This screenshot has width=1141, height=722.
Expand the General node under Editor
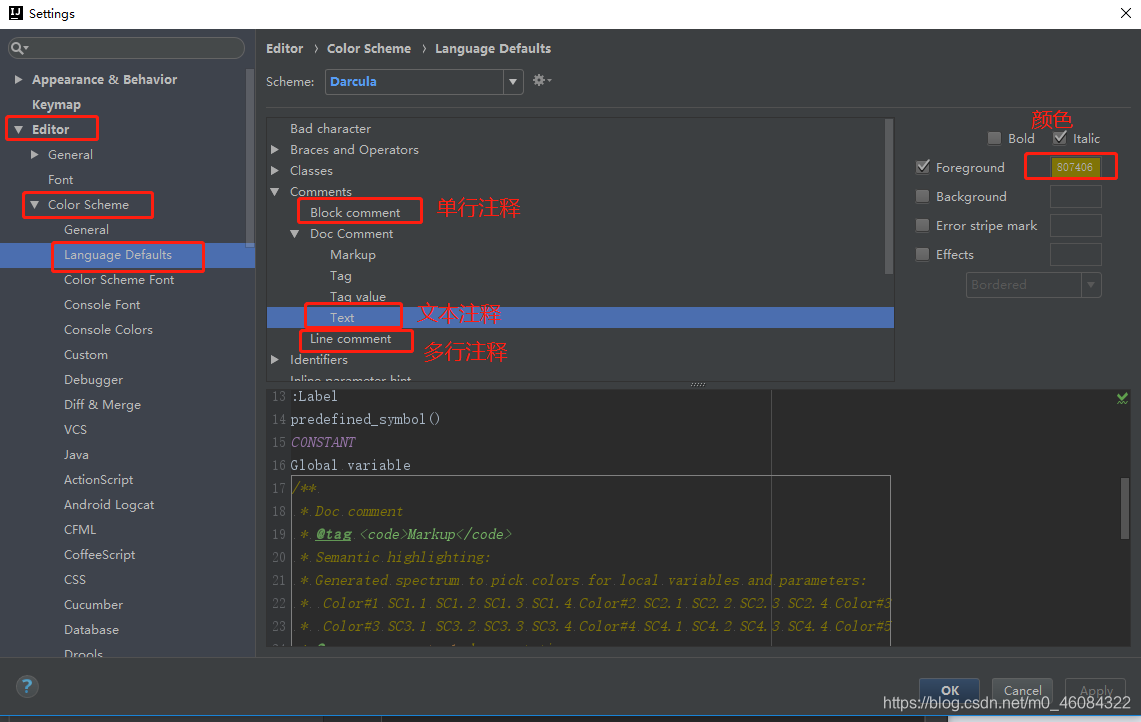tap(34, 154)
